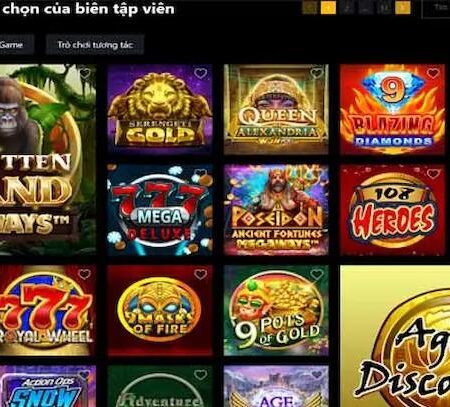
Task: Click heart on 777 Royal Wheel tile
Action: [84, 274]
